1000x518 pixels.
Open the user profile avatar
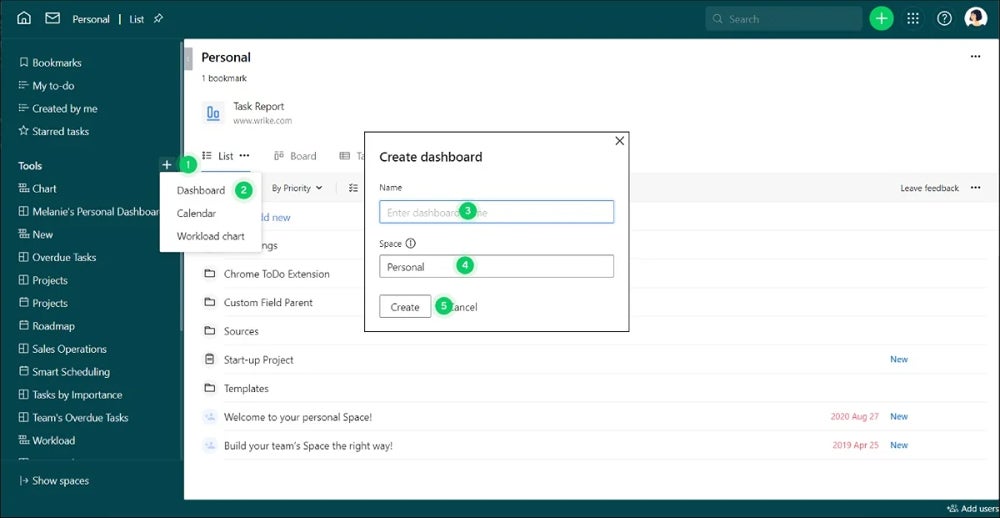coord(976,18)
